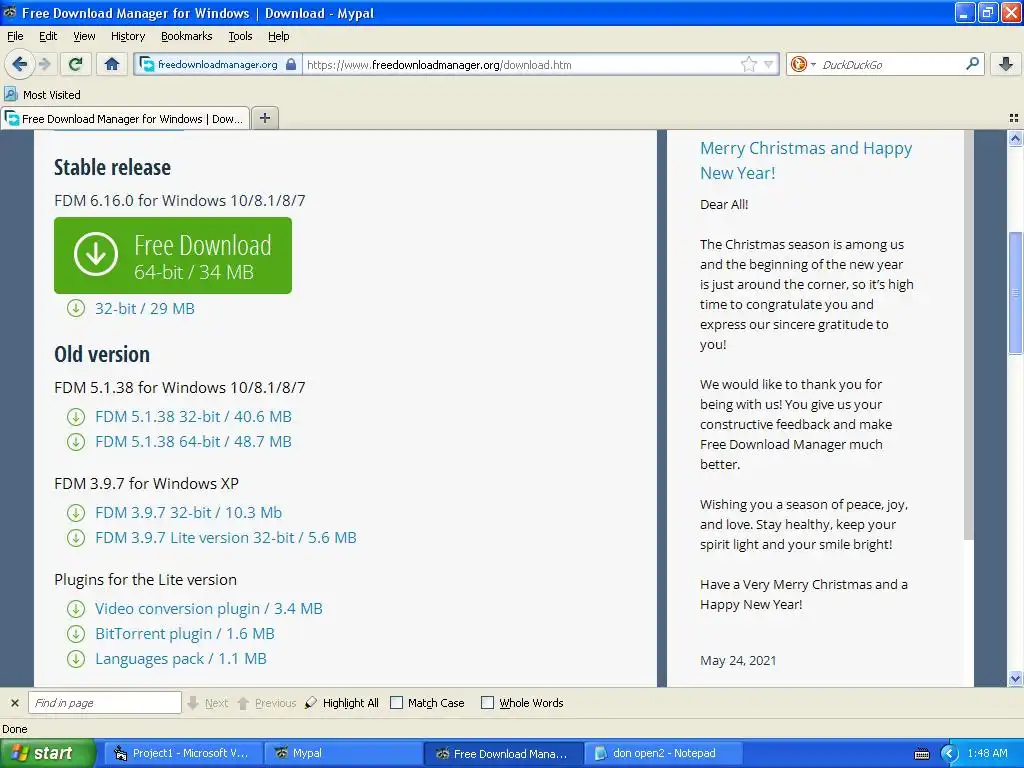Reload the page with the refresh icon

[x=76, y=64]
